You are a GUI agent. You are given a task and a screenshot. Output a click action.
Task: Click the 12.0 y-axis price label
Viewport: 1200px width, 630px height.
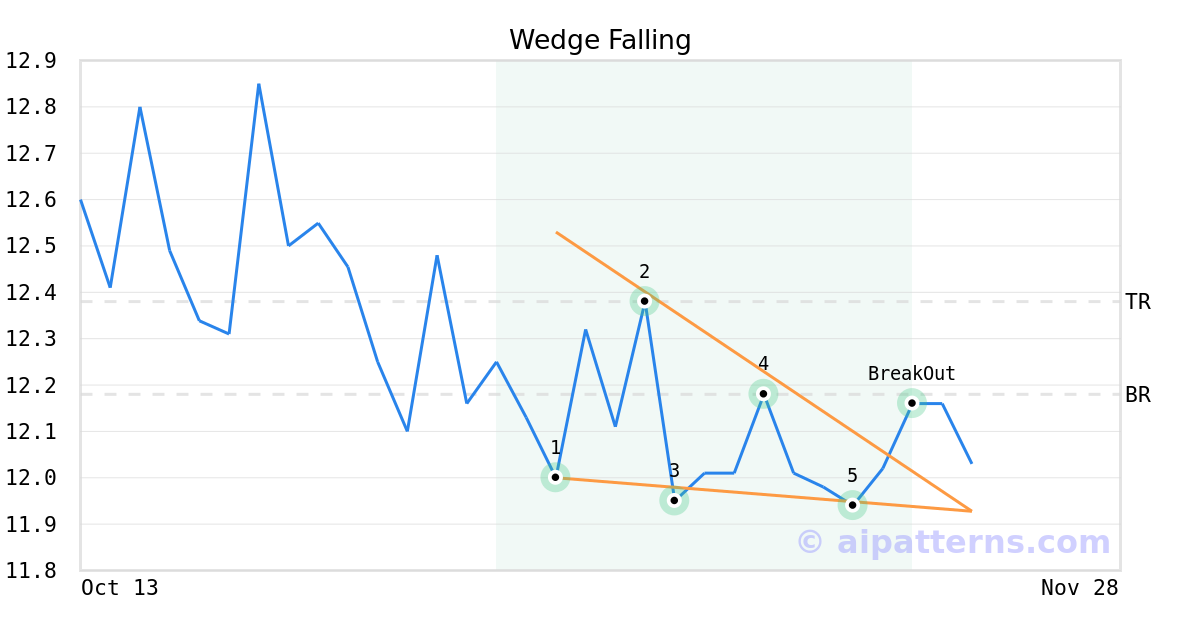point(31,478)
